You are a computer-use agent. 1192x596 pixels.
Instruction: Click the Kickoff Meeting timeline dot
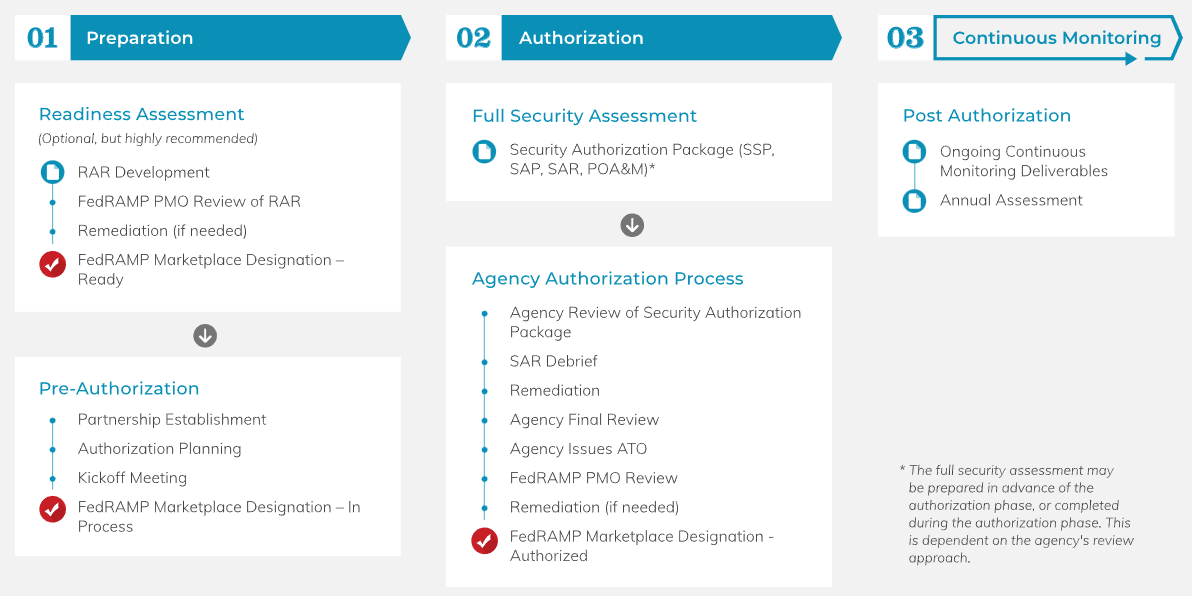click(x=52, y=478)
